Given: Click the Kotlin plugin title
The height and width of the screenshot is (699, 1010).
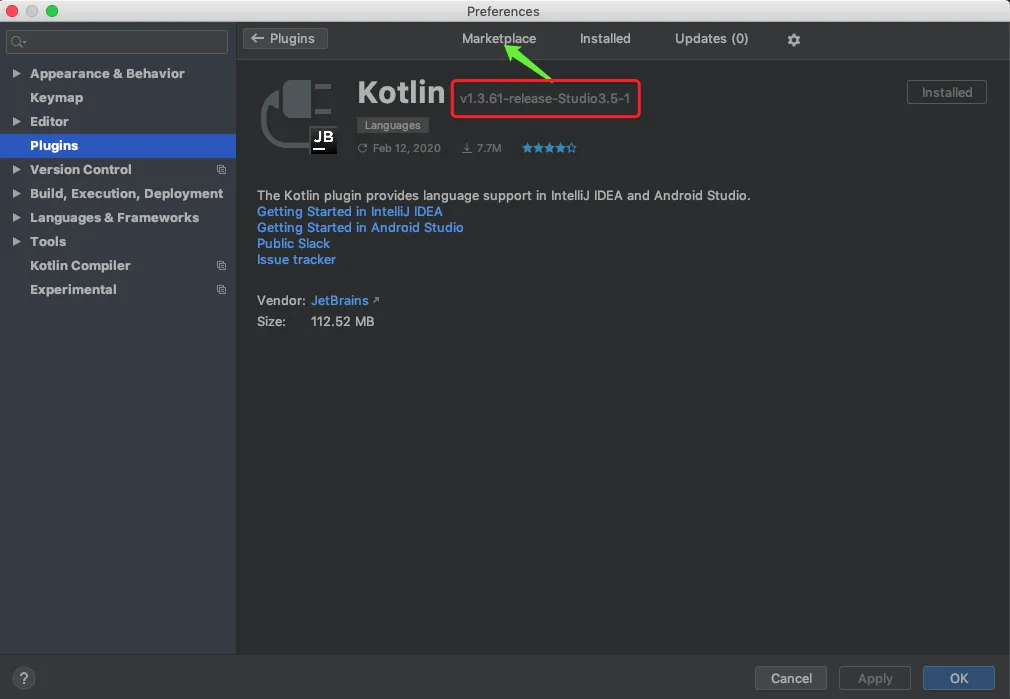Looking at the screenshot, I should coord(401,92).
